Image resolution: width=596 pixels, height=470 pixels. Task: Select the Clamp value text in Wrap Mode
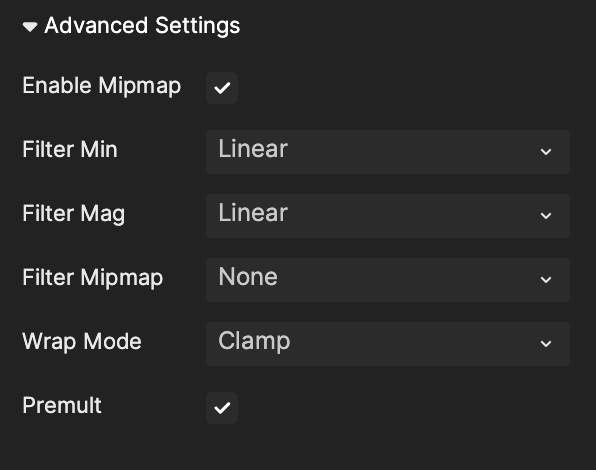[254, 341]
